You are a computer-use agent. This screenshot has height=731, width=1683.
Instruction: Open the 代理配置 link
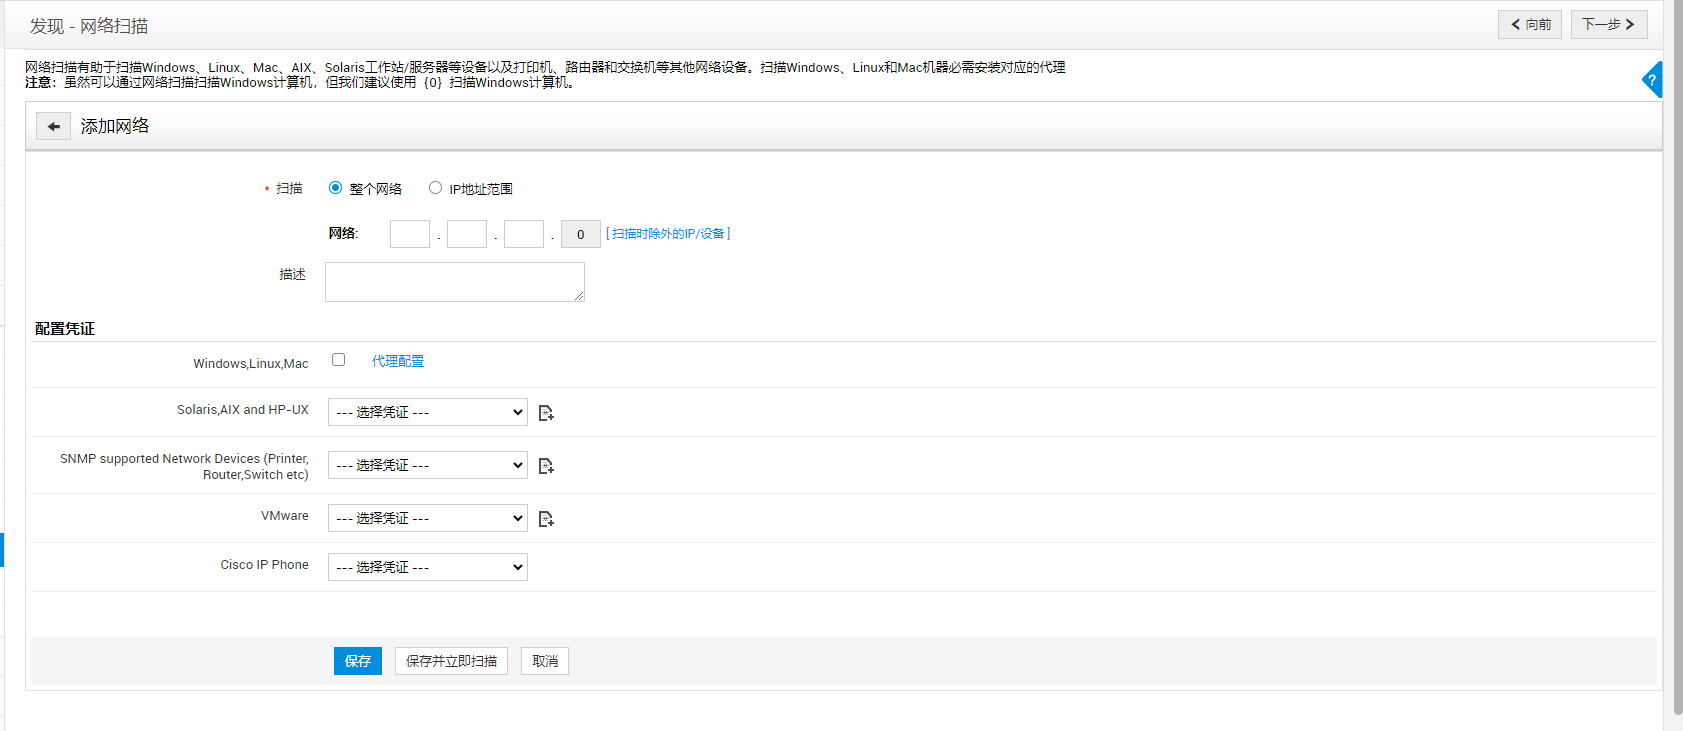pos(398,361)
